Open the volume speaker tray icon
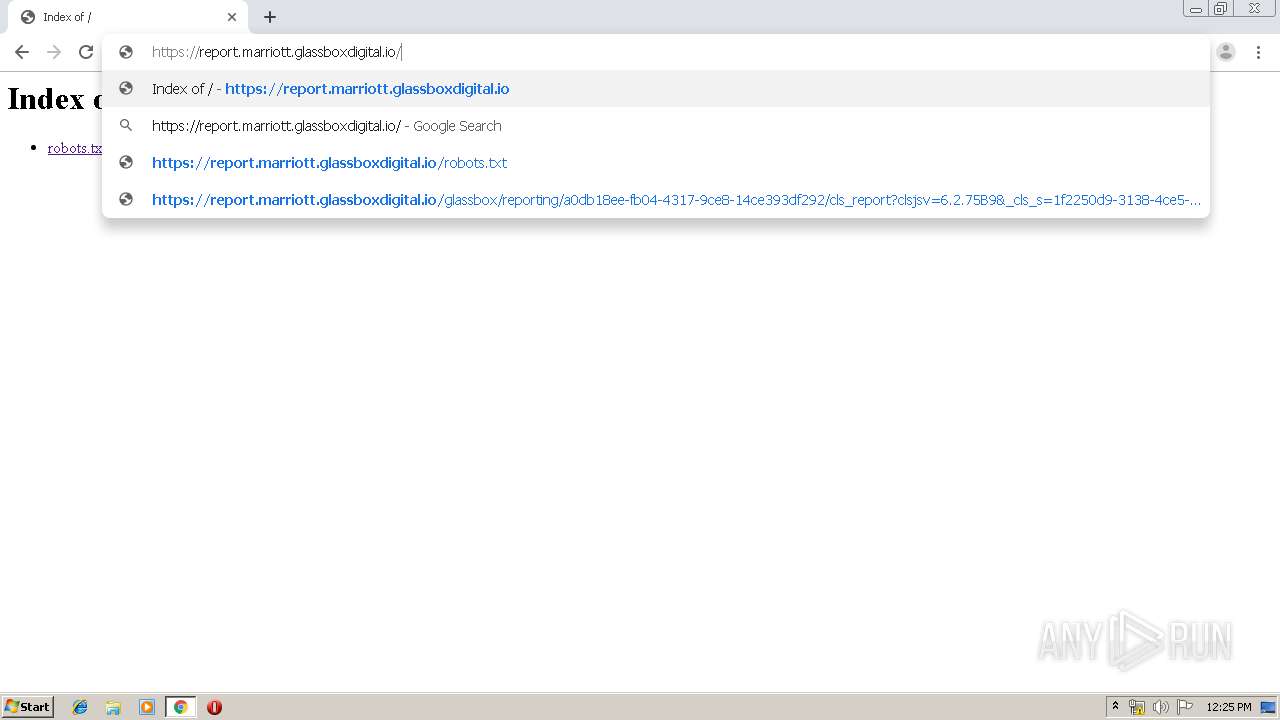This screenshot has height=720, width=1280. click(1161, 707)
